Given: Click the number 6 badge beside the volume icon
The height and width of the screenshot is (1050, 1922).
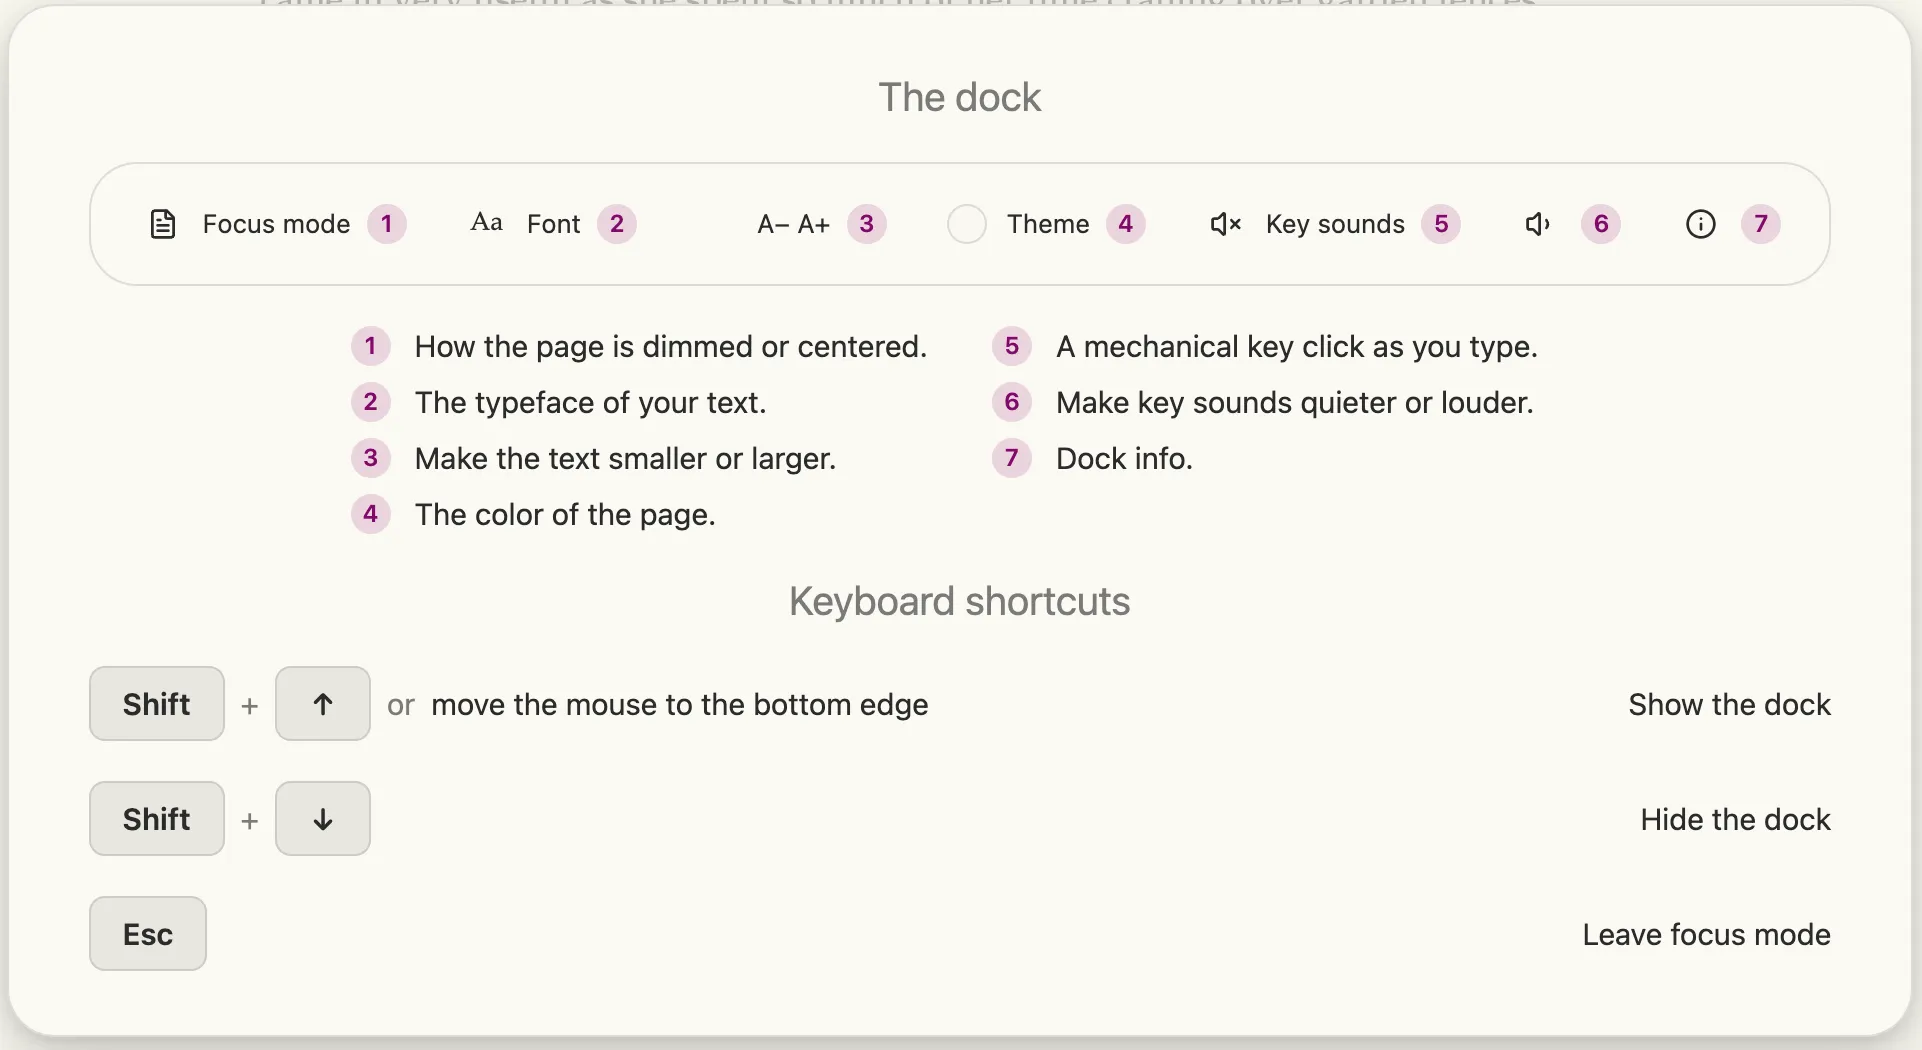Looking at the screenshot, I should [x=1601, y=224].
